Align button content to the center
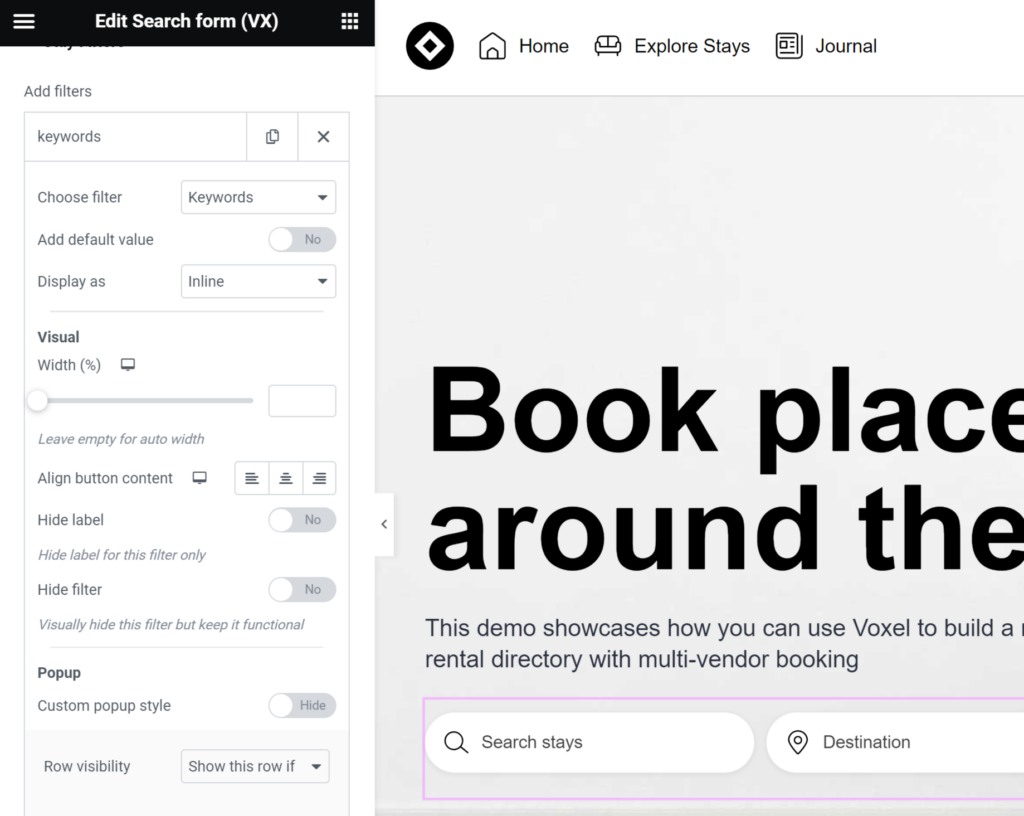Screen dimensions: 1024x816 click(x=286, y=479)
